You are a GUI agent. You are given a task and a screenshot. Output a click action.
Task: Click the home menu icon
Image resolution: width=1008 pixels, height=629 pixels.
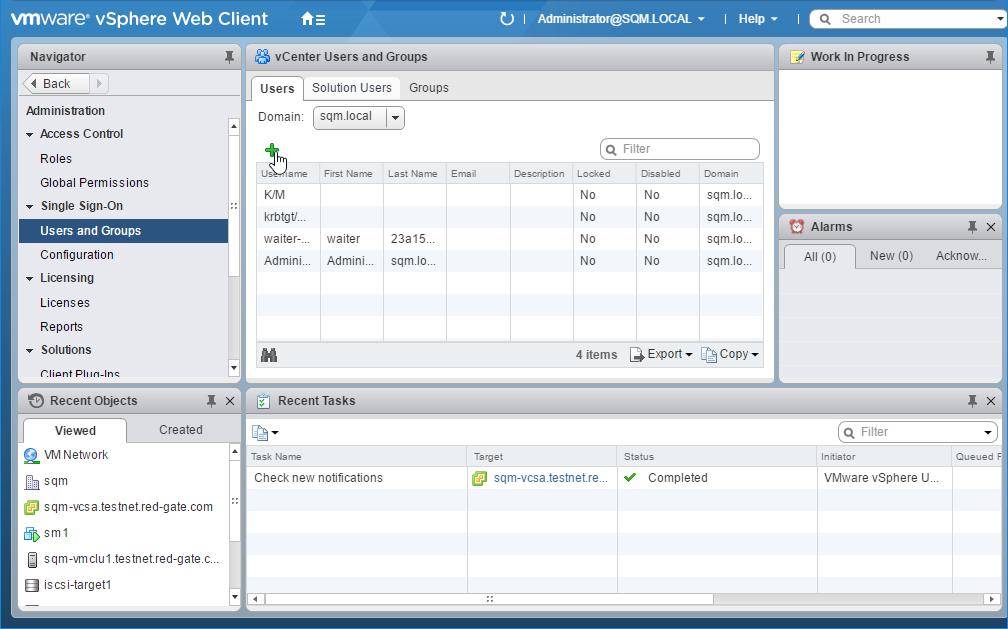point(312,19)
